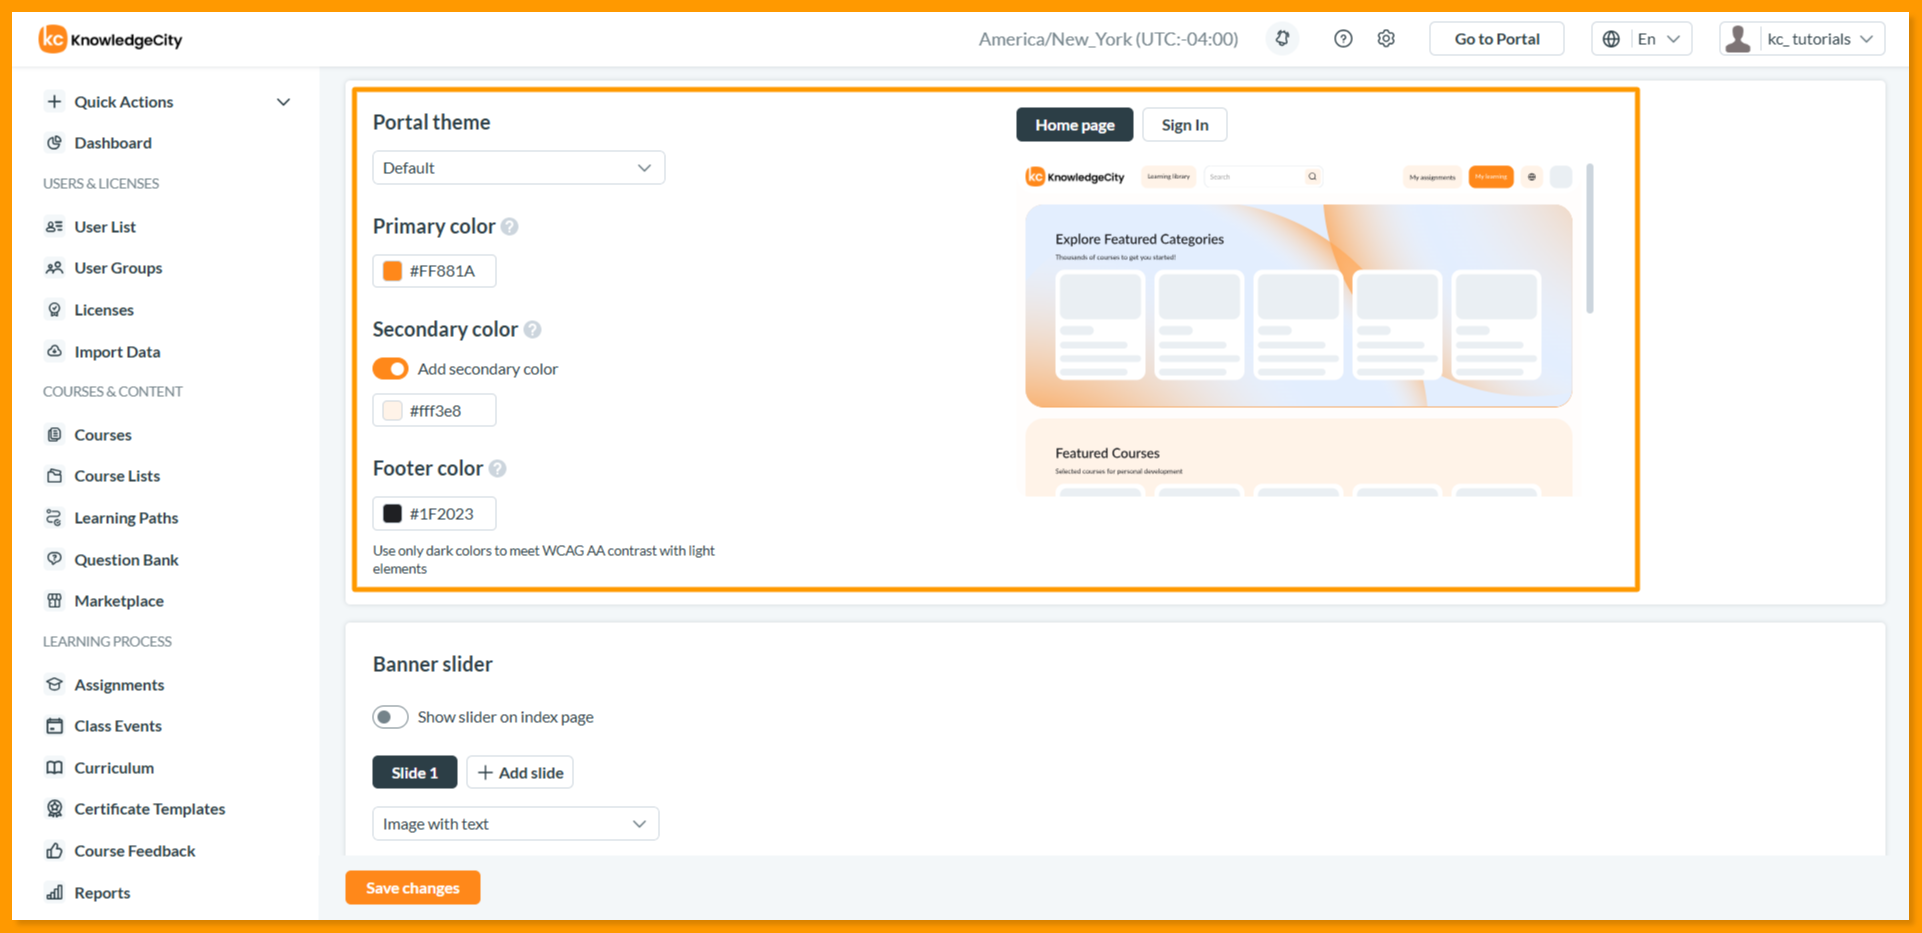Disable the Add secondary color toggle
Image resolution: width=1922 pixels, height=933 pixels.
(x=390, y=369)
